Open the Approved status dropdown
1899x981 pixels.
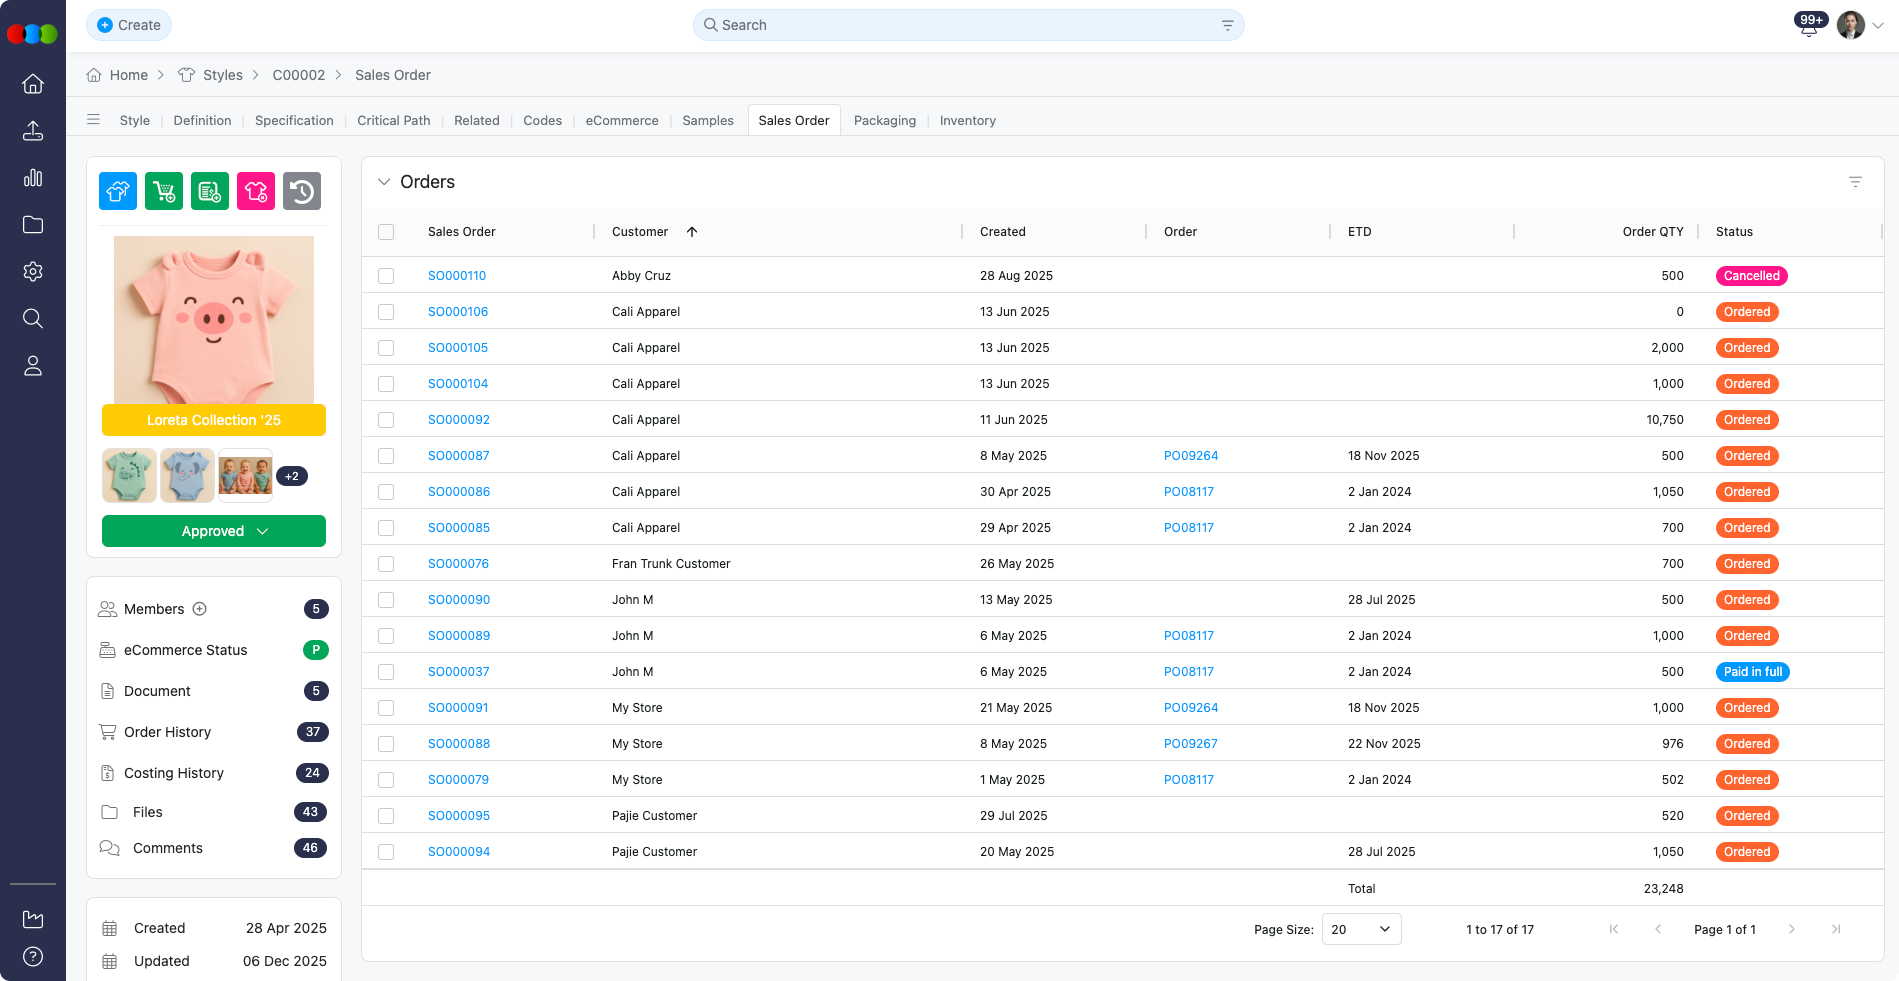click(x=214, y=531)
